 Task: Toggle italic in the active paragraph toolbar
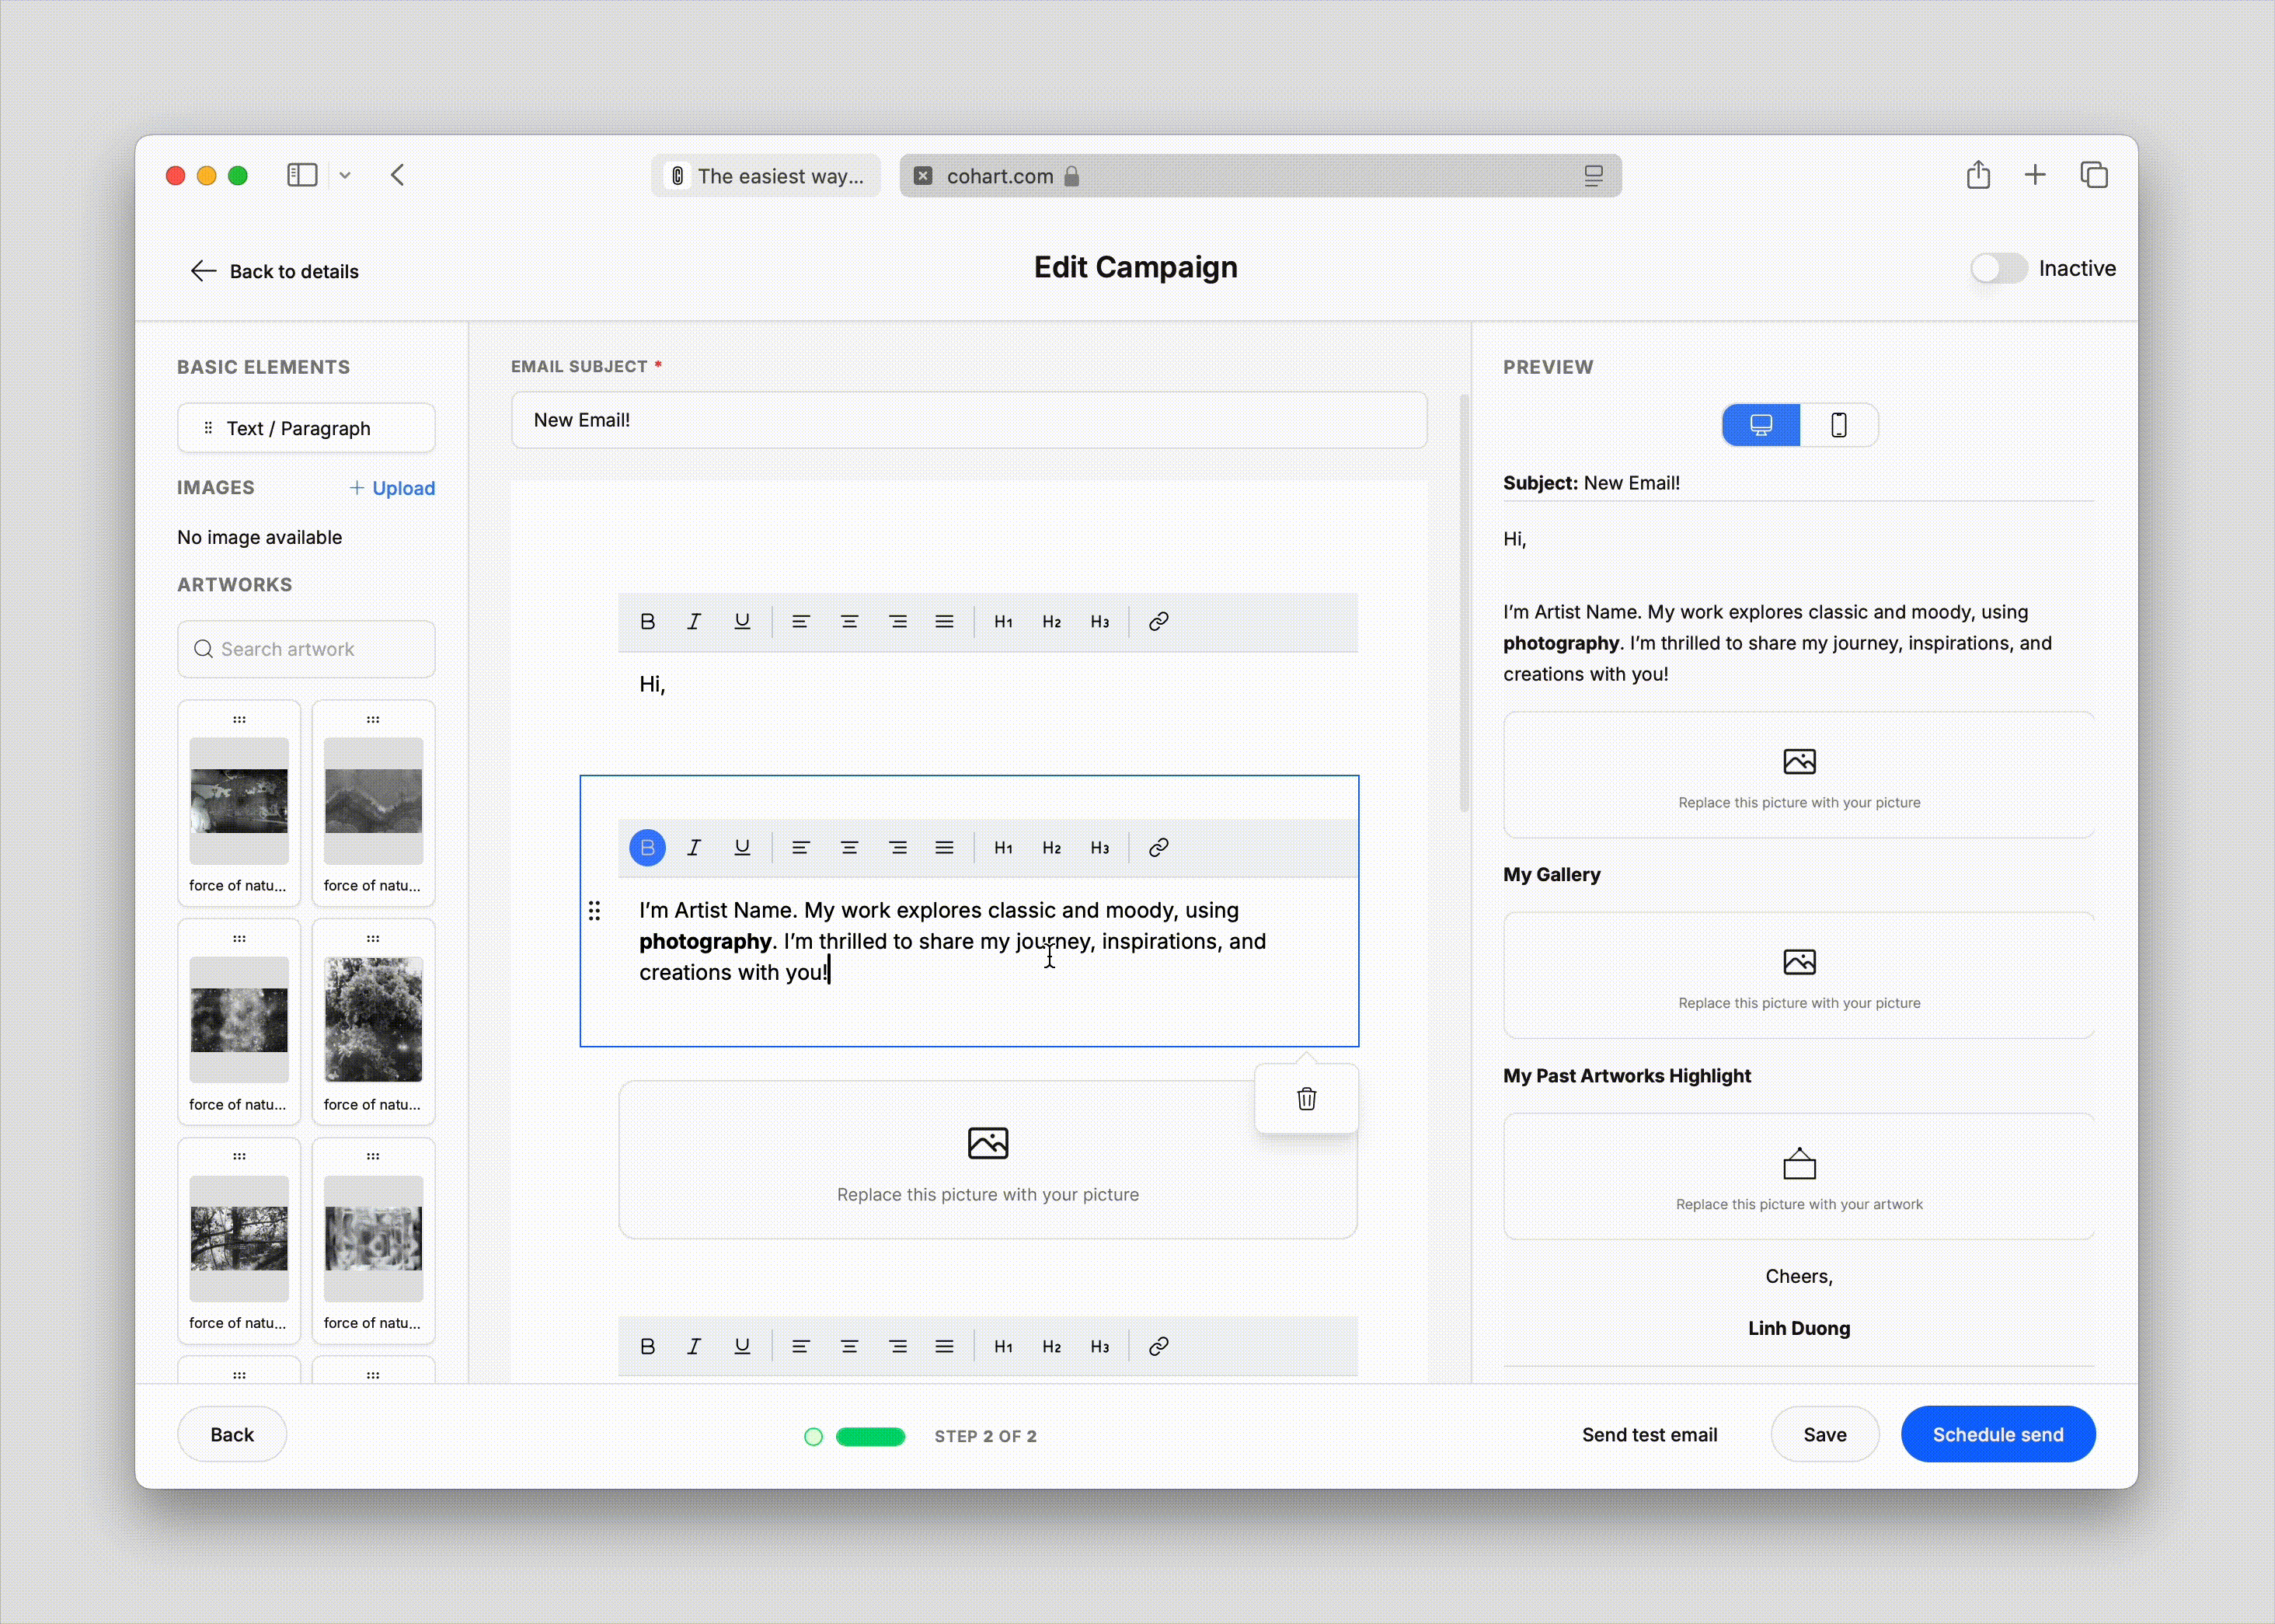(694, 848)
